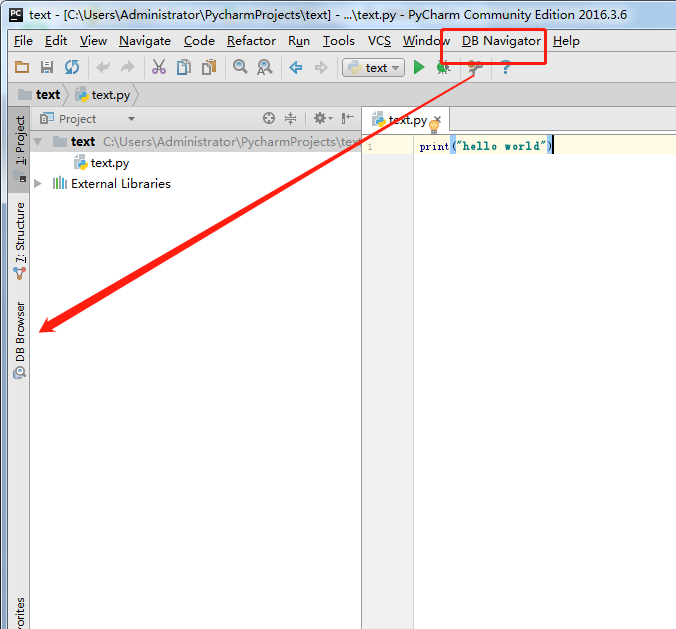Click the Open folder toolbar icon
Viewport: 676px width, 629px height.
click(22, 68)
